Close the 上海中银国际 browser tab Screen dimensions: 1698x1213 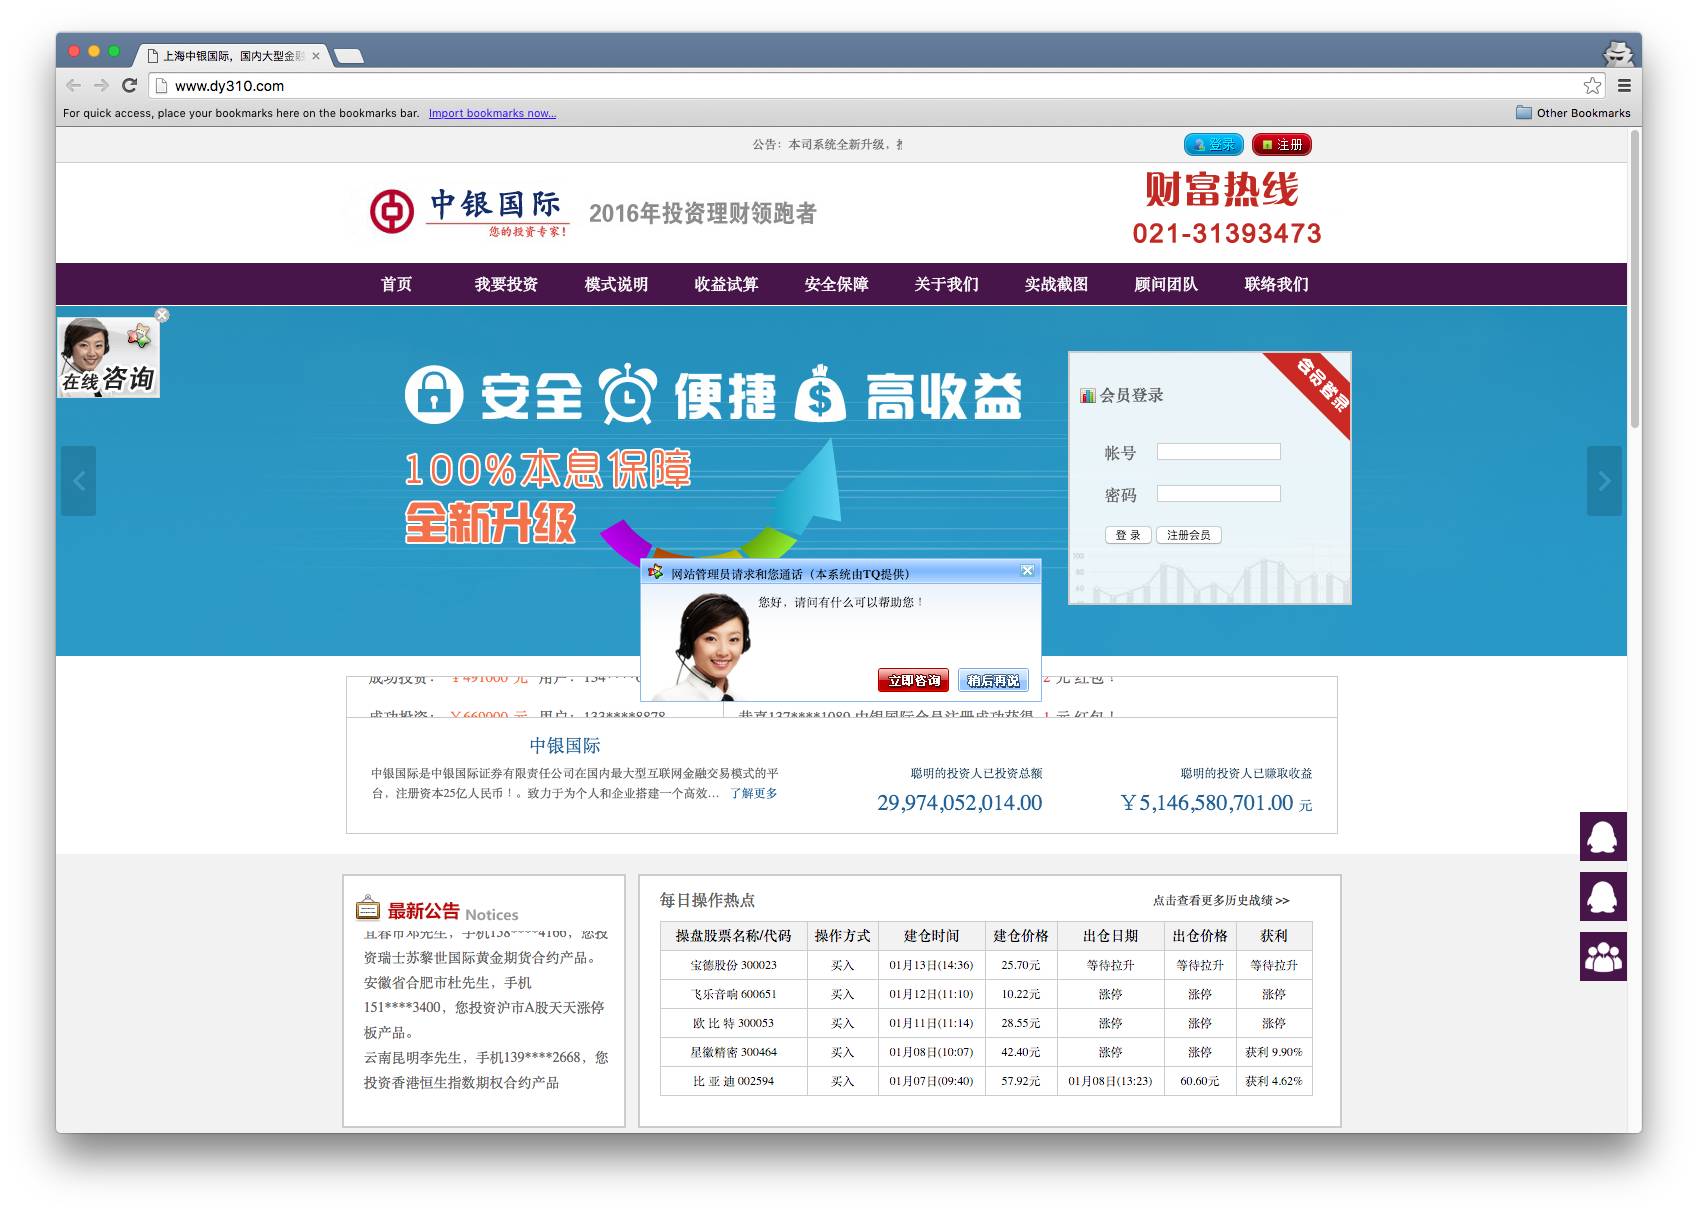pos(316,56)
